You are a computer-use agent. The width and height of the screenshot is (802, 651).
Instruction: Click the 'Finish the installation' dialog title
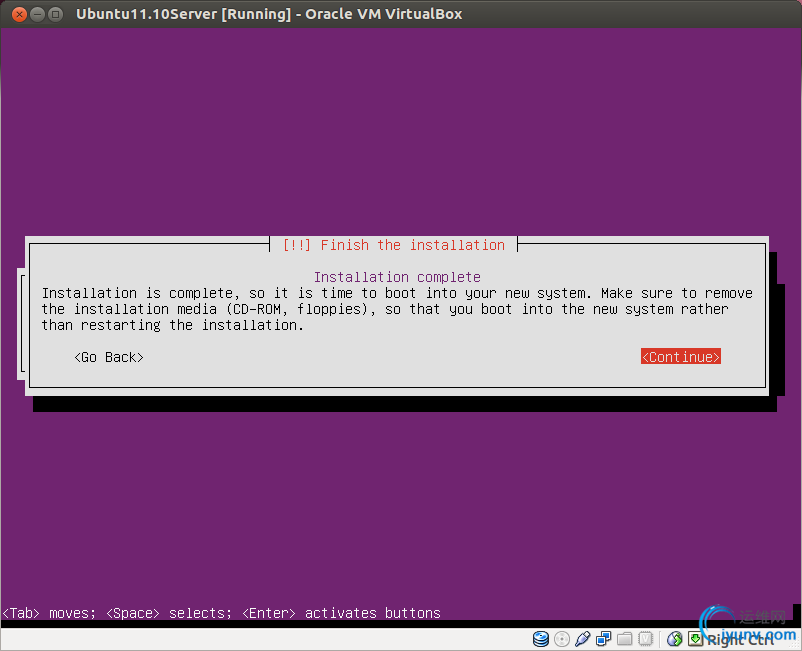tap(394, 245)
